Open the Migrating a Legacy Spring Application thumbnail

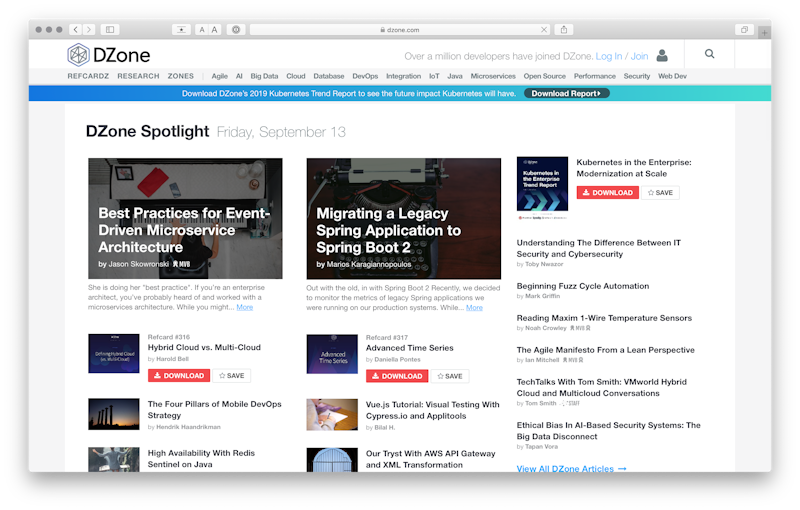point(403,218)
